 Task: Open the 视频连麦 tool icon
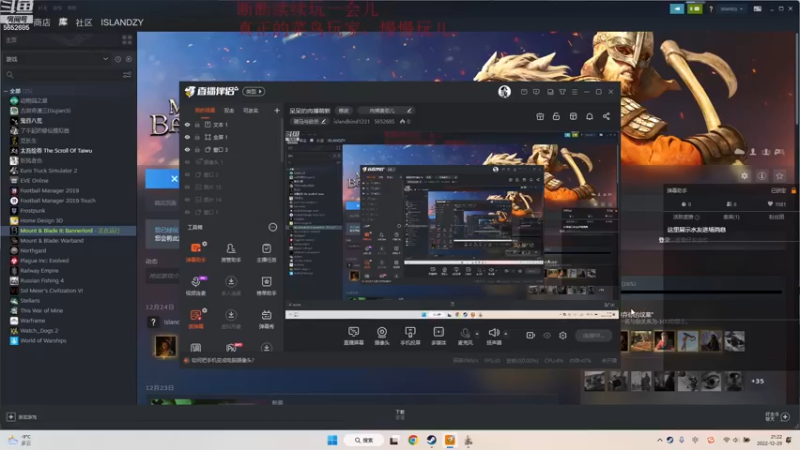pyautogui.click(x=196, y=285)
